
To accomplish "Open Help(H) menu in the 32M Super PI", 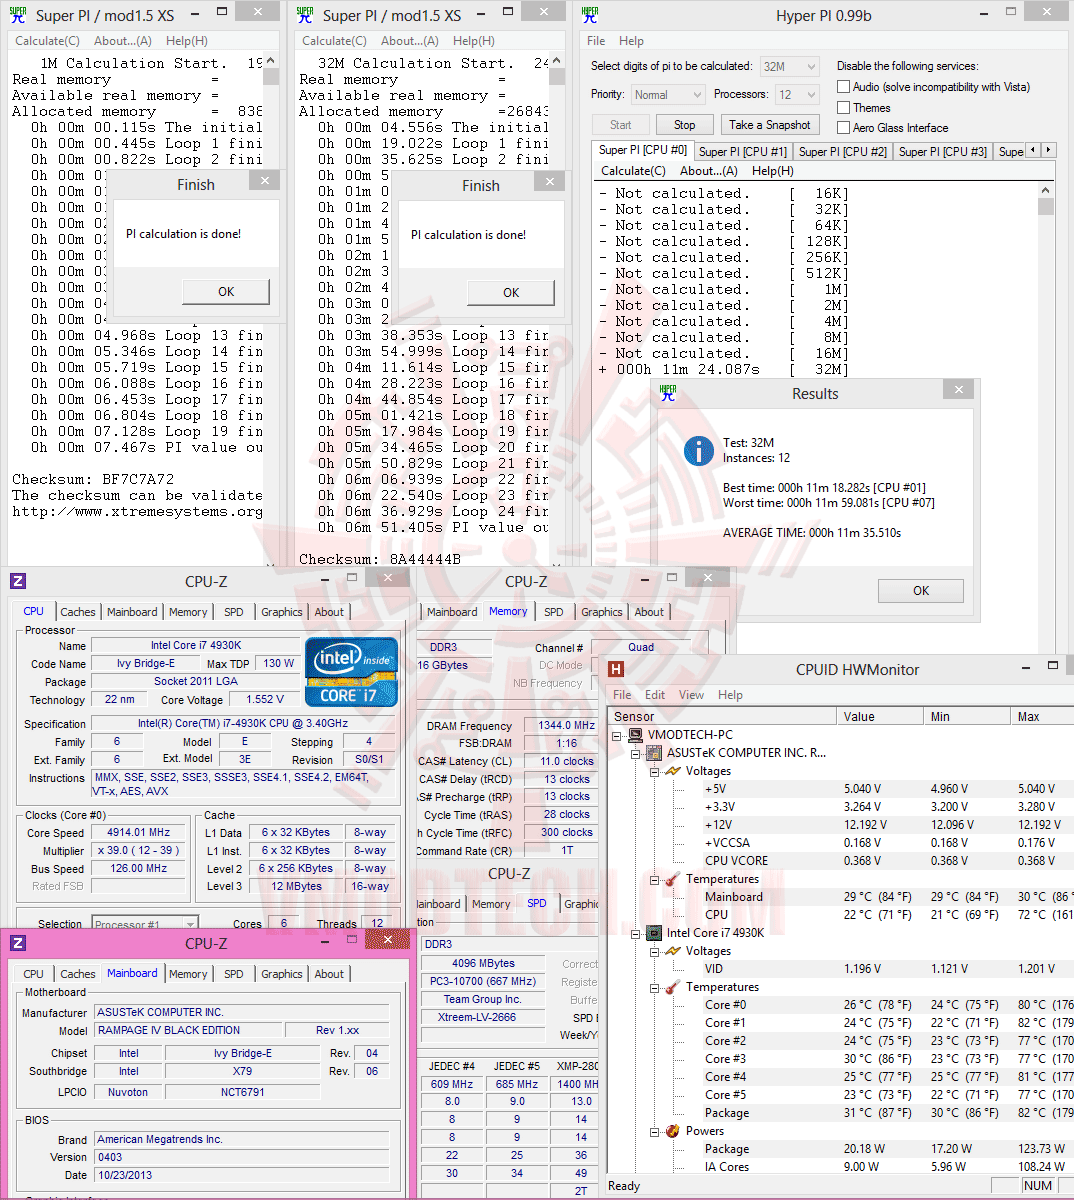I will (473, 41).
